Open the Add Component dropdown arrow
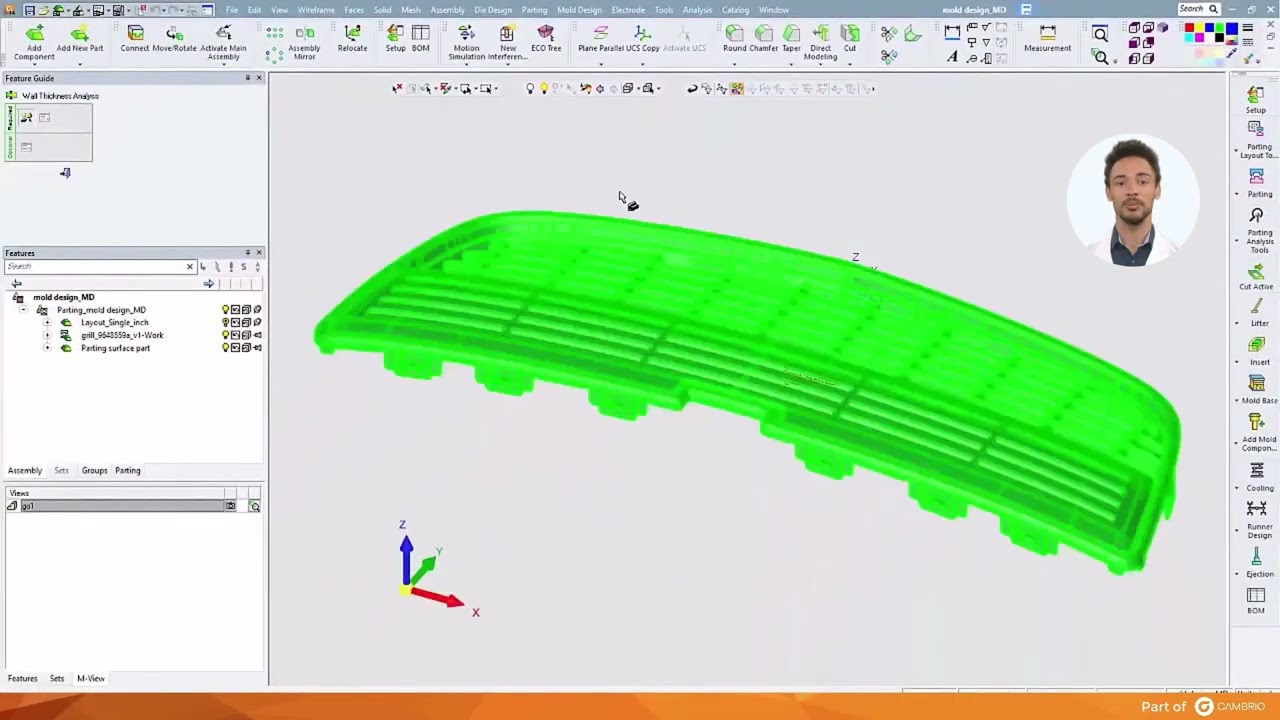This screenshot has height=720, width=1280. [34, 65]
